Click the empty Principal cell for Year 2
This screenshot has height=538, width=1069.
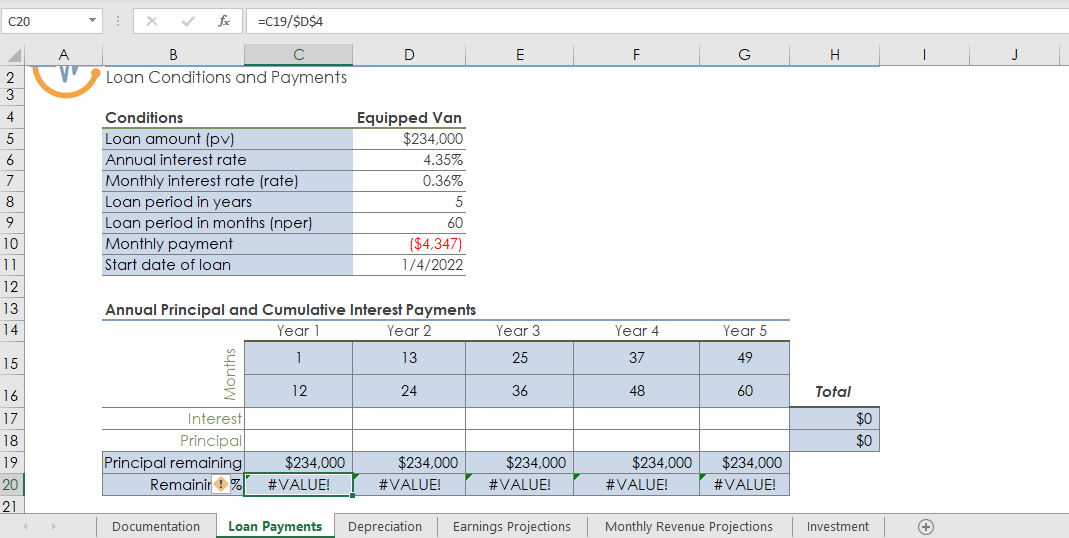pos(409,440)
